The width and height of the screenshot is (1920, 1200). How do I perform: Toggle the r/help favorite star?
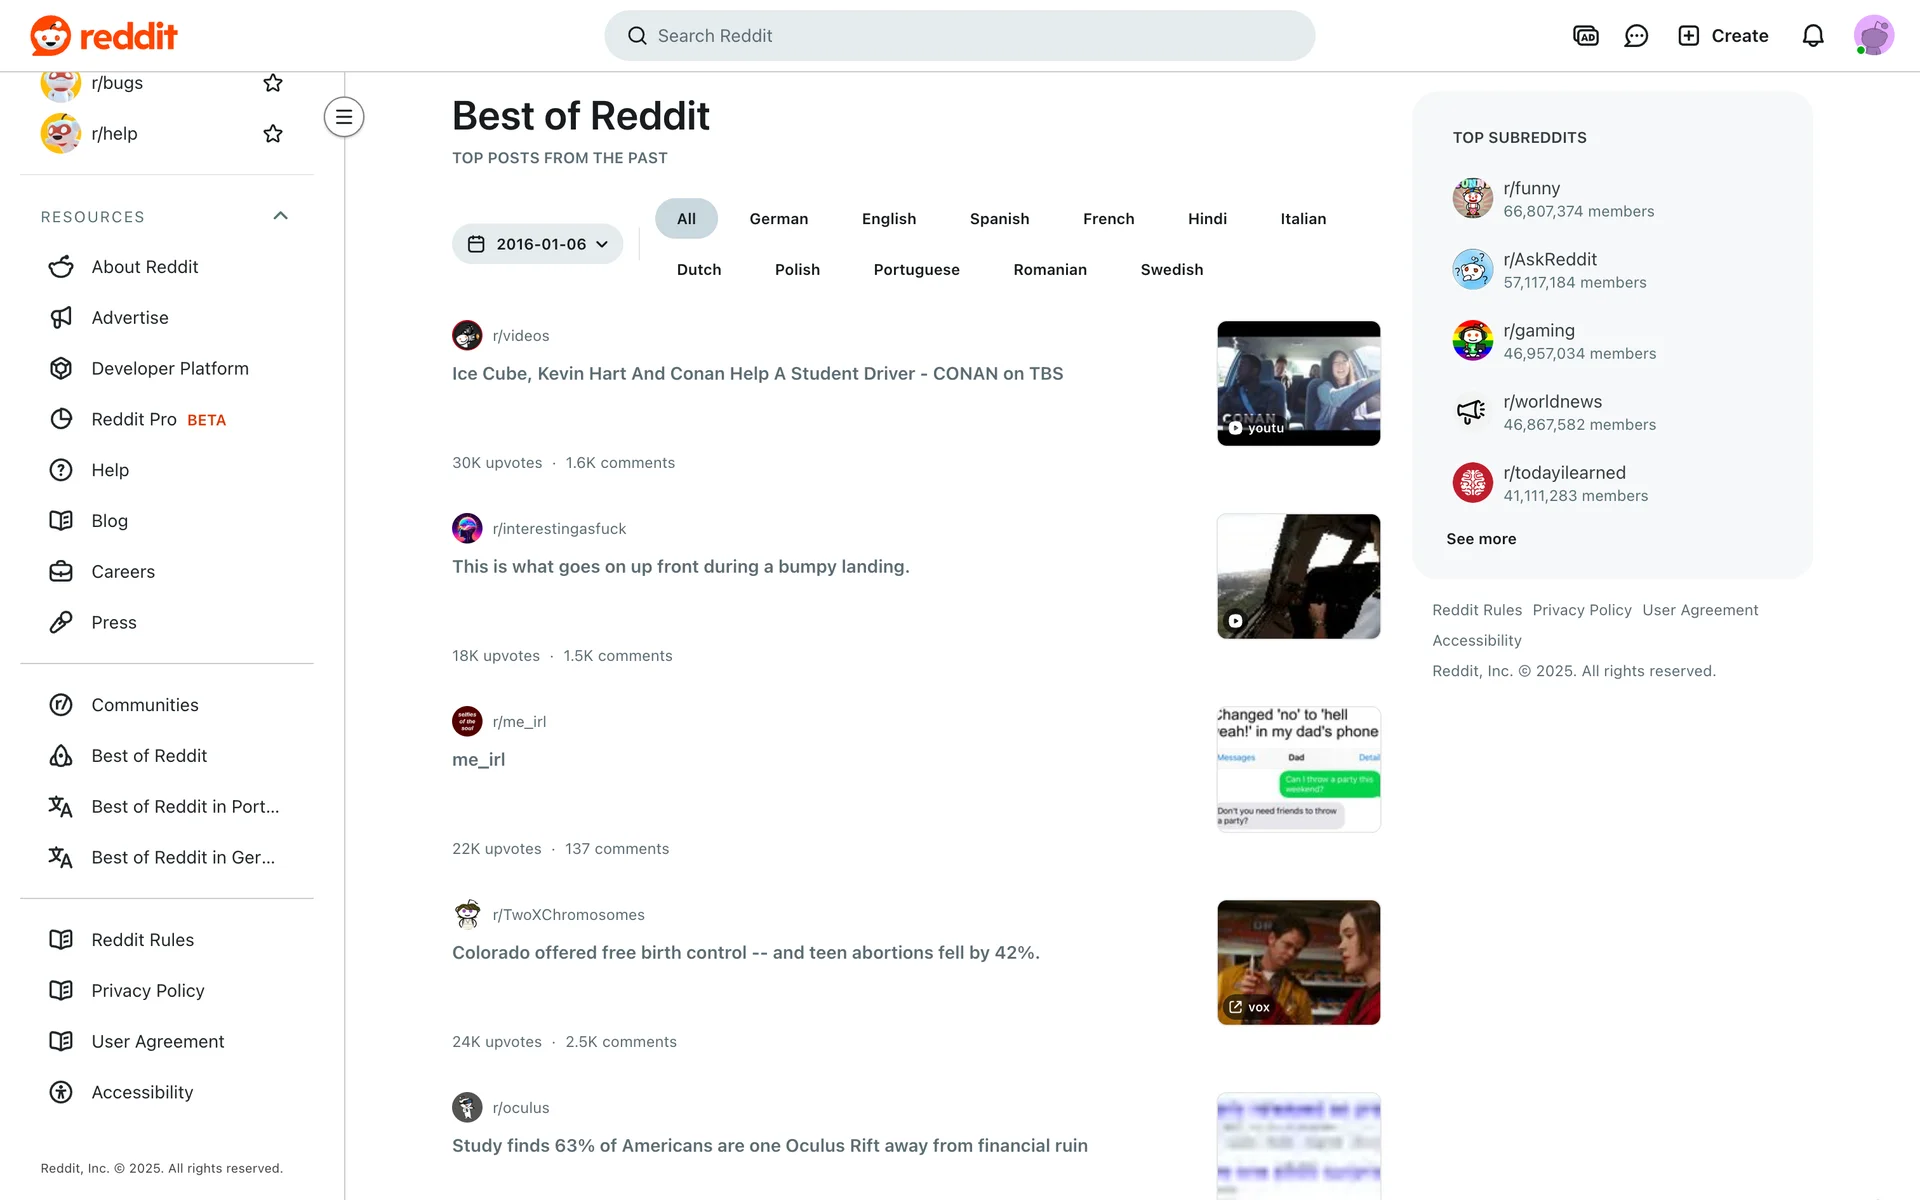(x=273, y=134)
